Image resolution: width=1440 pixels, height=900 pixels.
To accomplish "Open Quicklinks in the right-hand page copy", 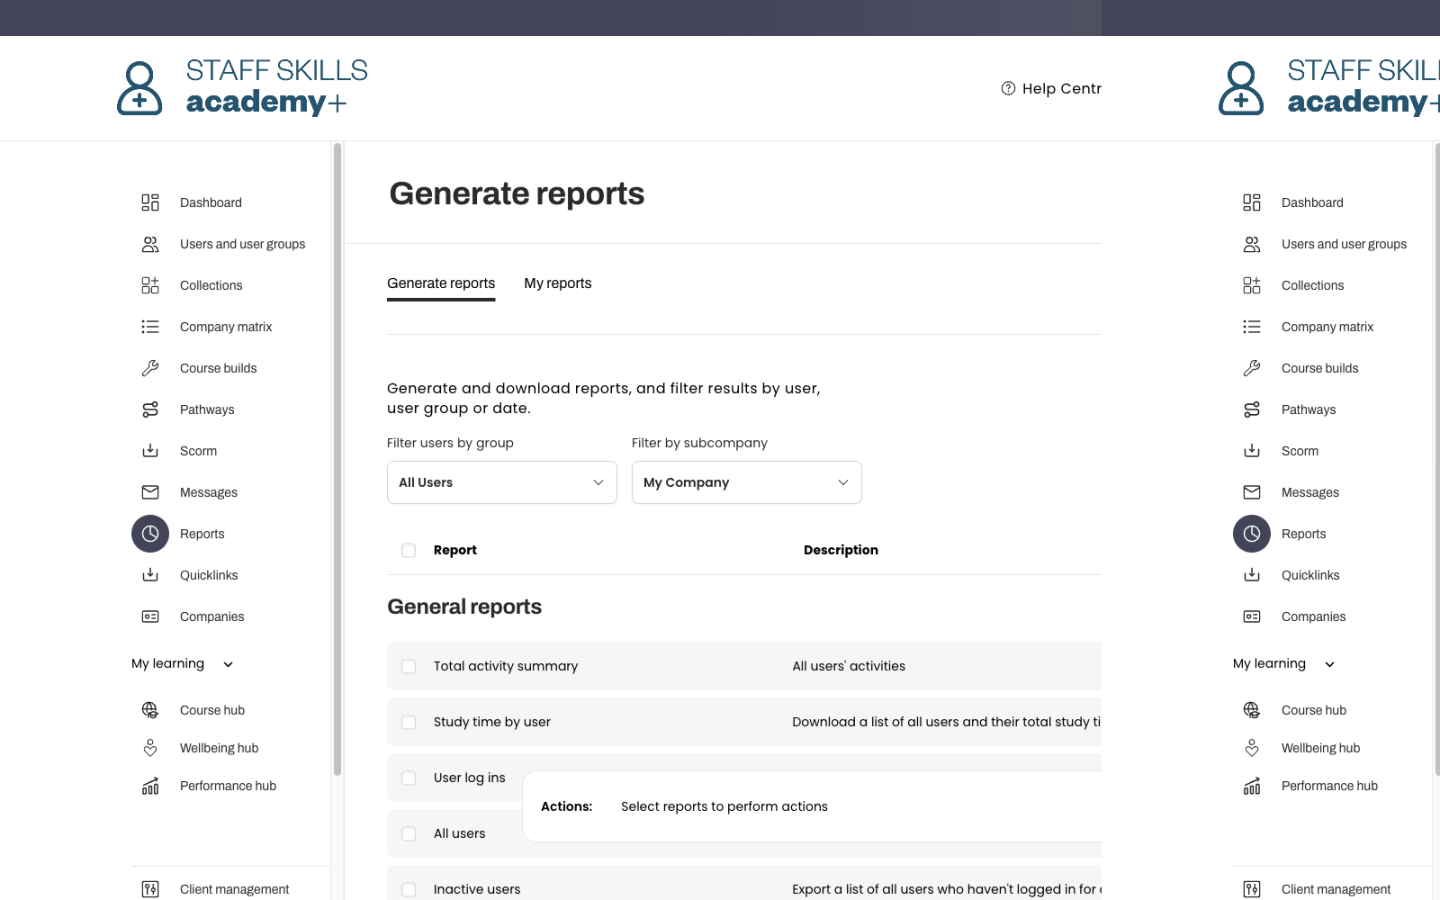I will [x=1310, y=575].
